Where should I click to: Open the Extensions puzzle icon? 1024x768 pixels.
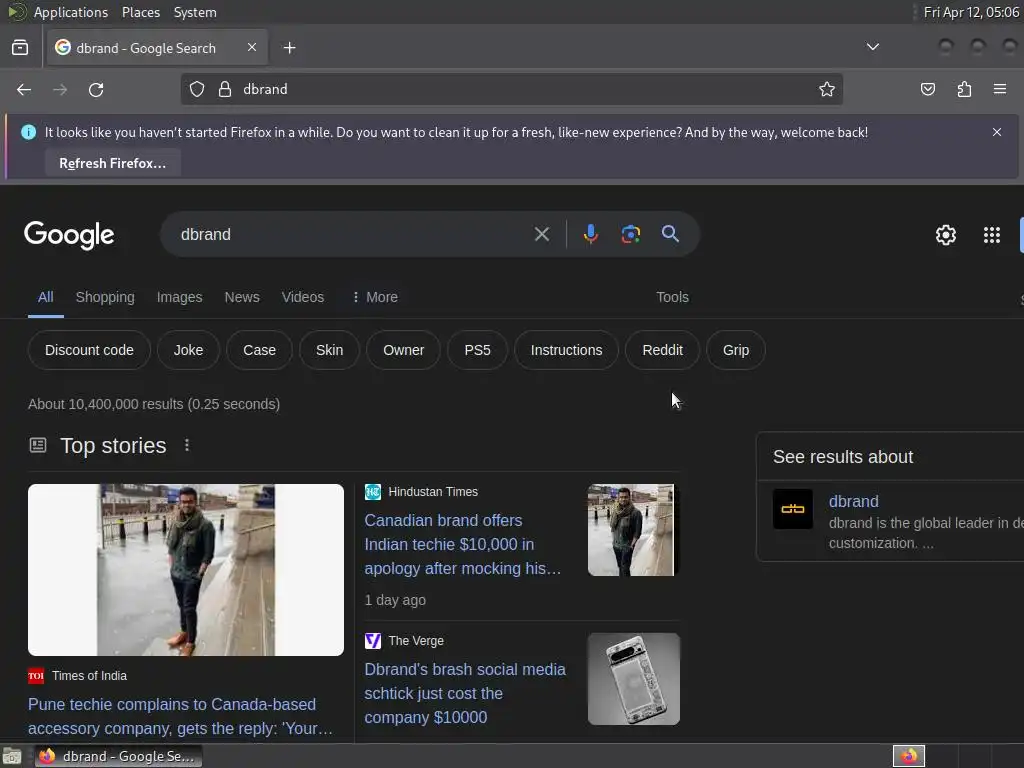click(x=964, y=89)
